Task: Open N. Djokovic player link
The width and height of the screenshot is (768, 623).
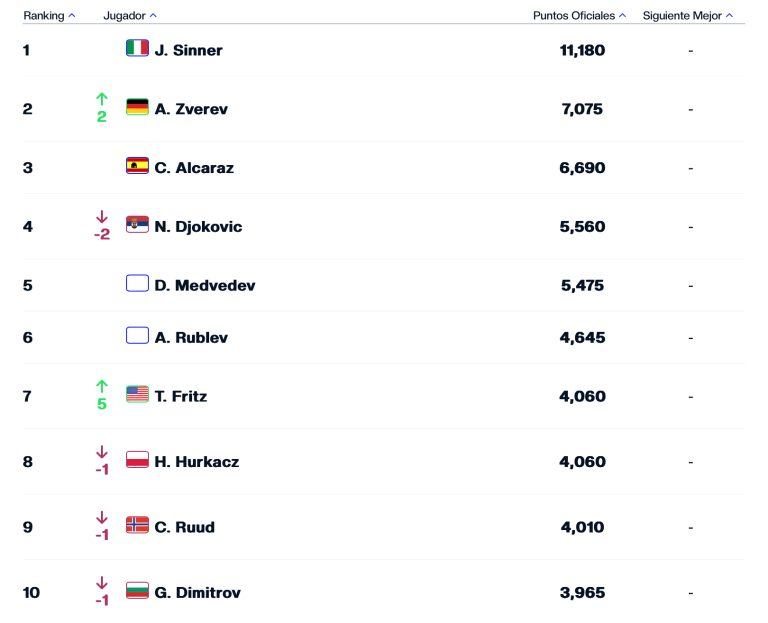Action: click(x=198, y=226)
